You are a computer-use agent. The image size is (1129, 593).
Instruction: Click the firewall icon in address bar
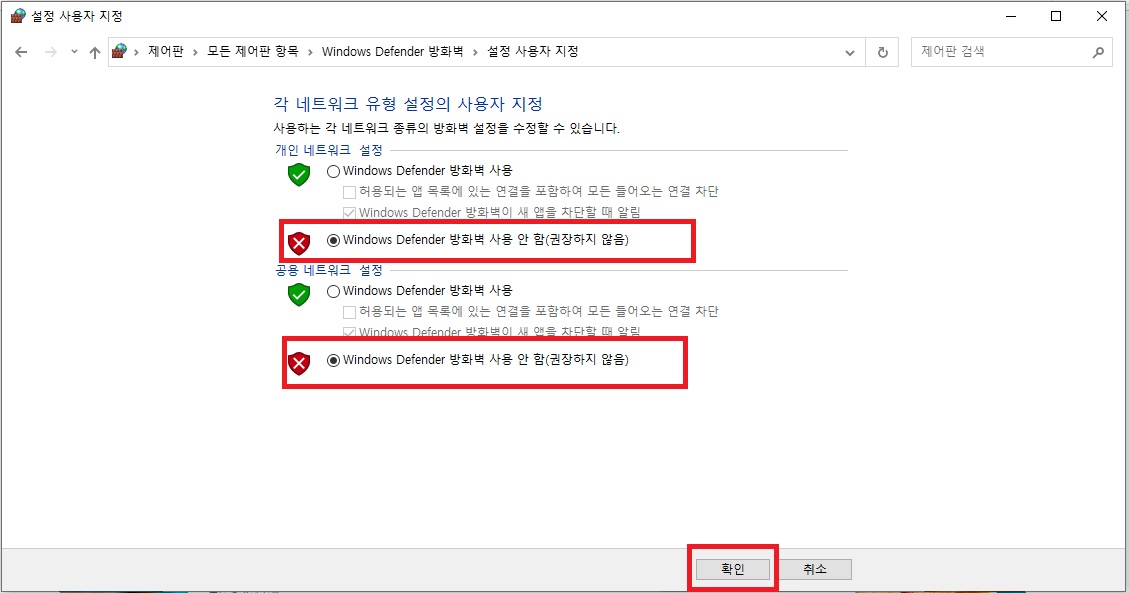pyautogui.click(x=120, y=51)
